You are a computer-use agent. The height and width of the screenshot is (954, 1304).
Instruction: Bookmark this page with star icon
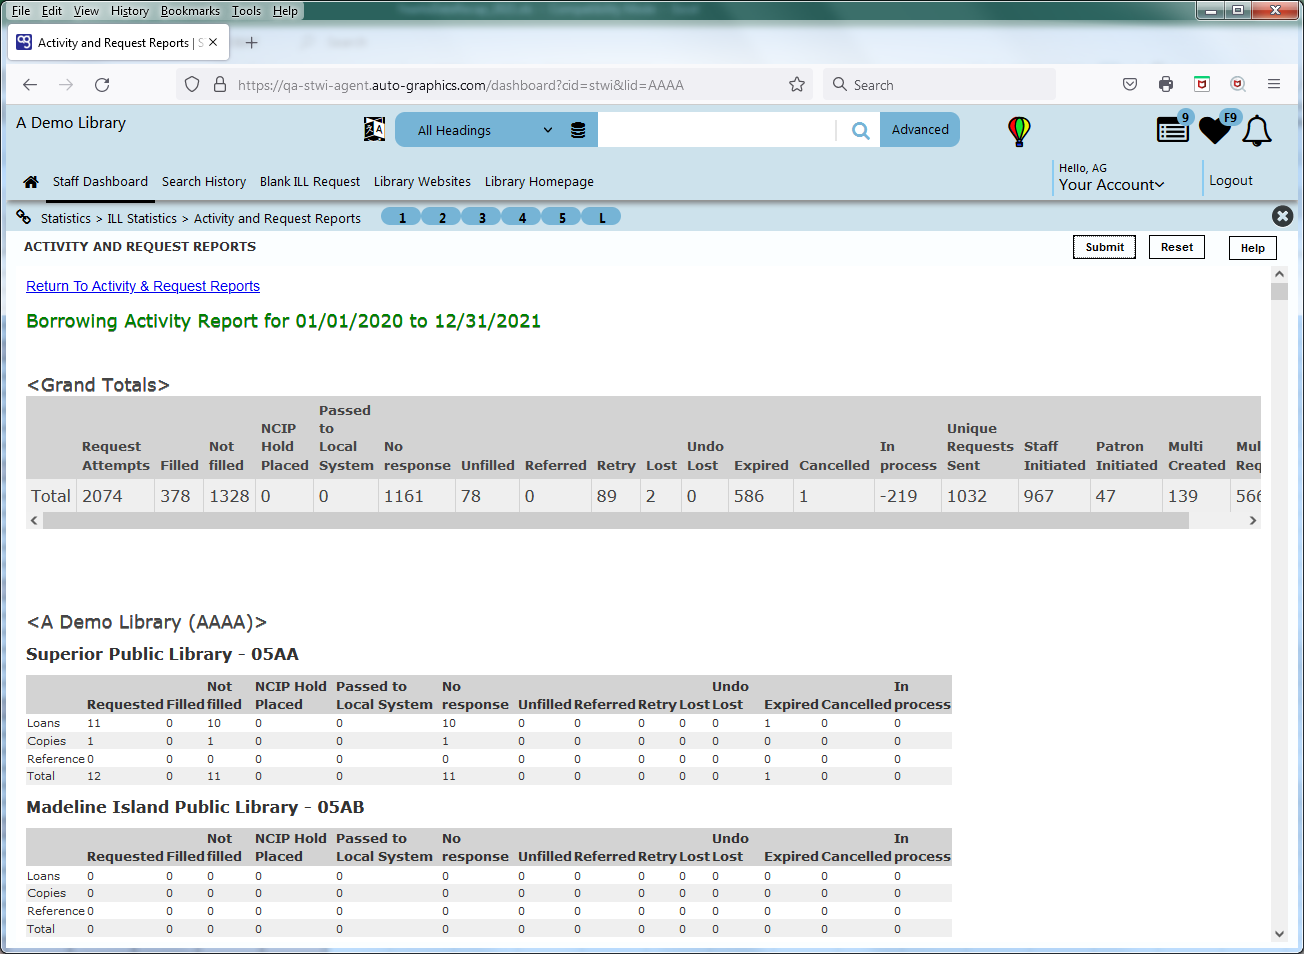797,85
